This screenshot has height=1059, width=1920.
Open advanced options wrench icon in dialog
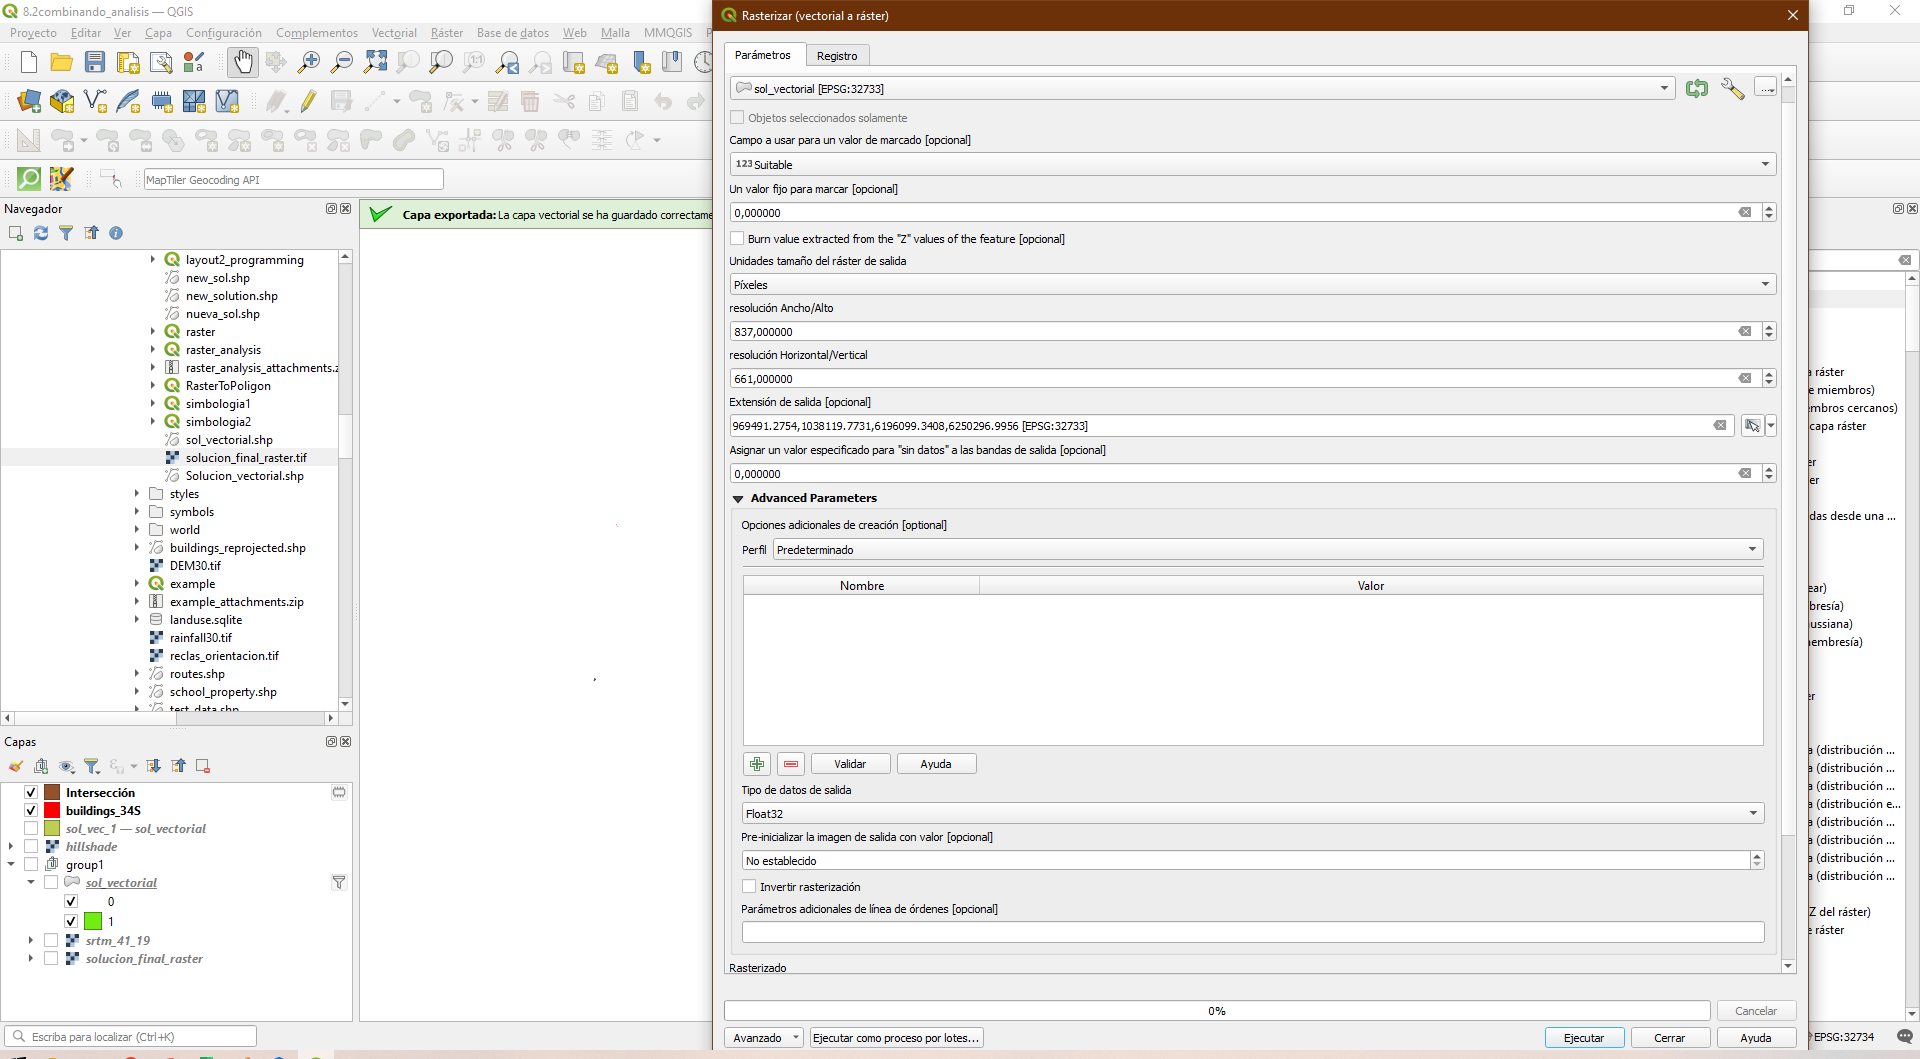[1732, 89]
